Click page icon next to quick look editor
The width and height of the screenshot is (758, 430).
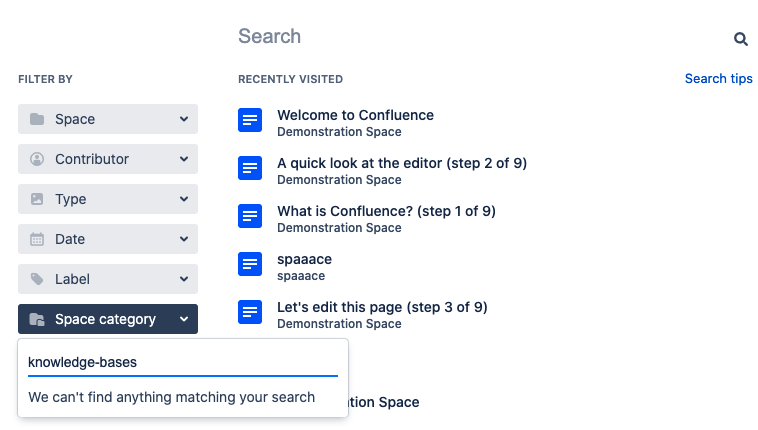250,168
